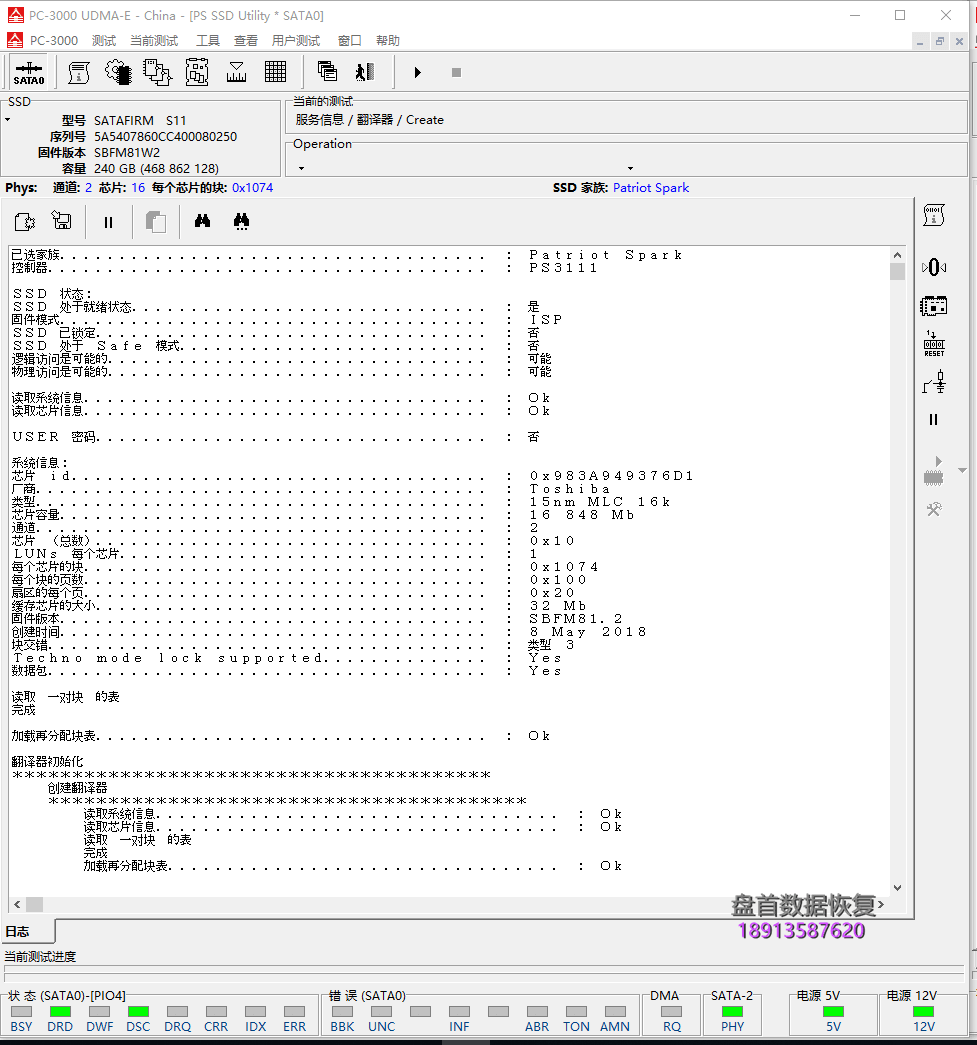977x1045 pixels.
Task: Open the sector grid map icon
Action: click(275, 72)
